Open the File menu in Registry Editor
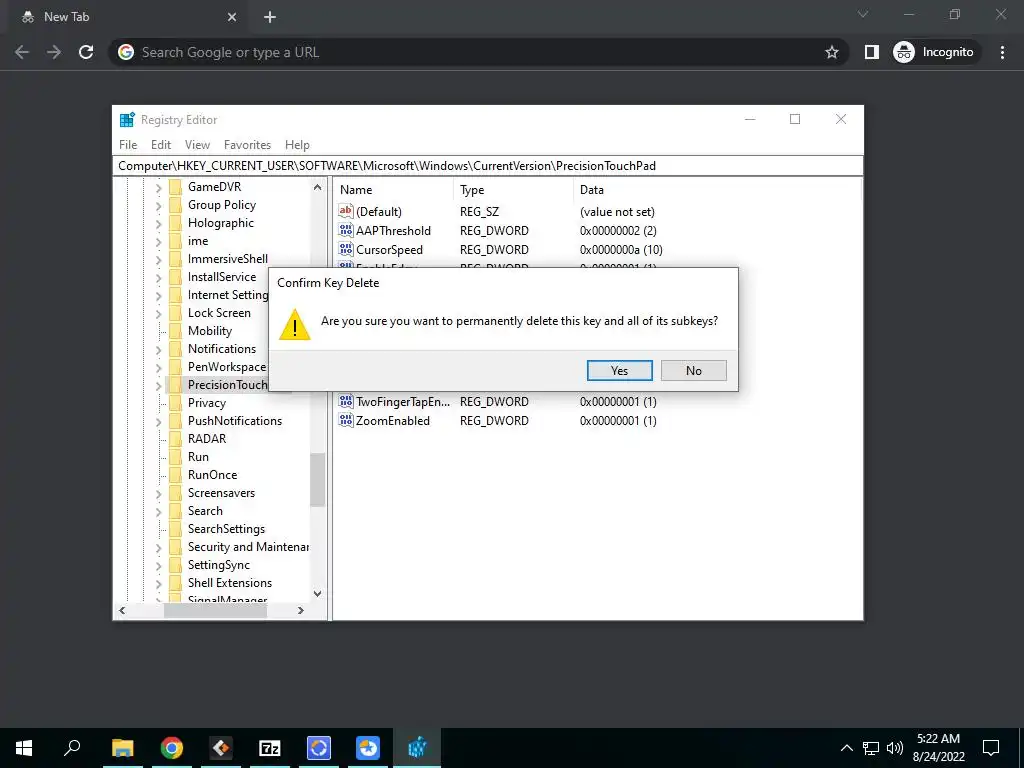The height and width of the screenshot is (768, 1024). tap(128, 145)
